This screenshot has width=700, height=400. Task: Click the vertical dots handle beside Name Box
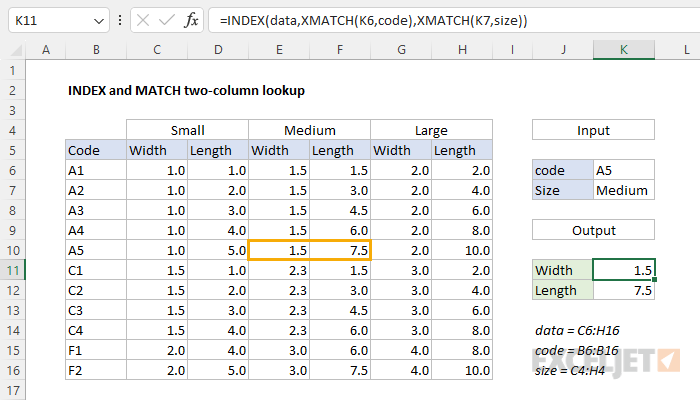point(120,20)
